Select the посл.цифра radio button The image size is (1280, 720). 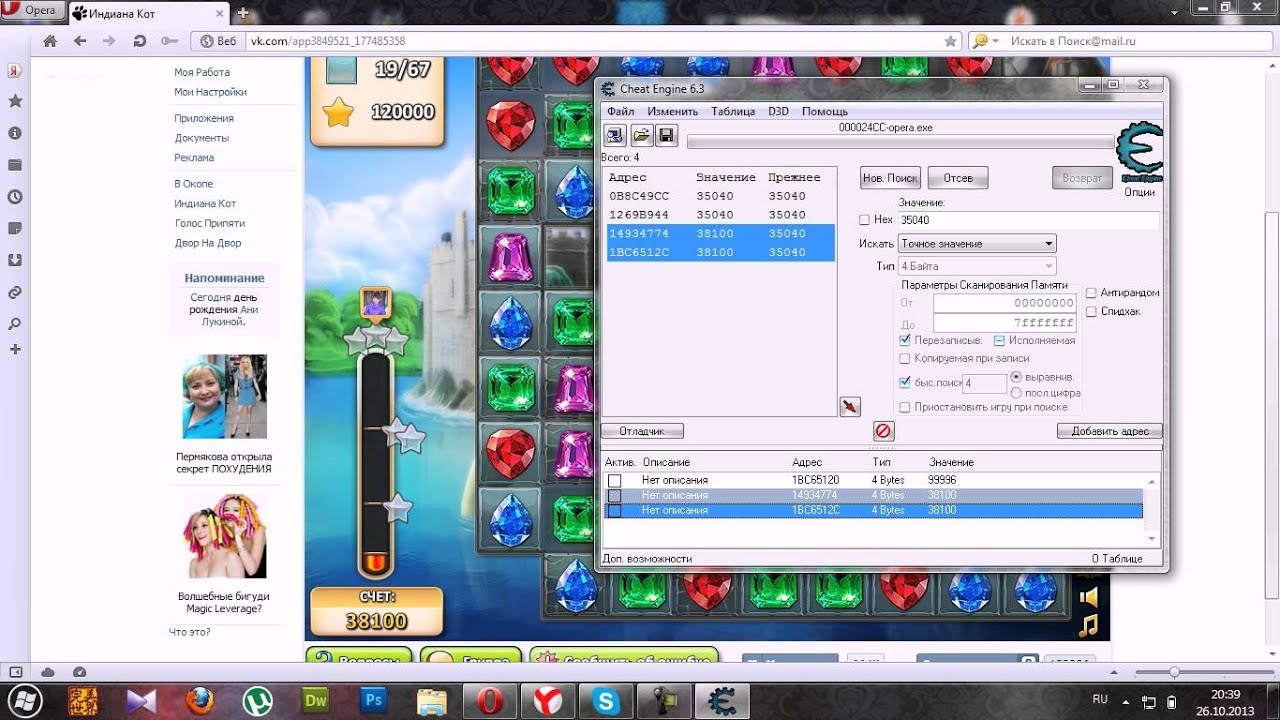[1017, 393]
